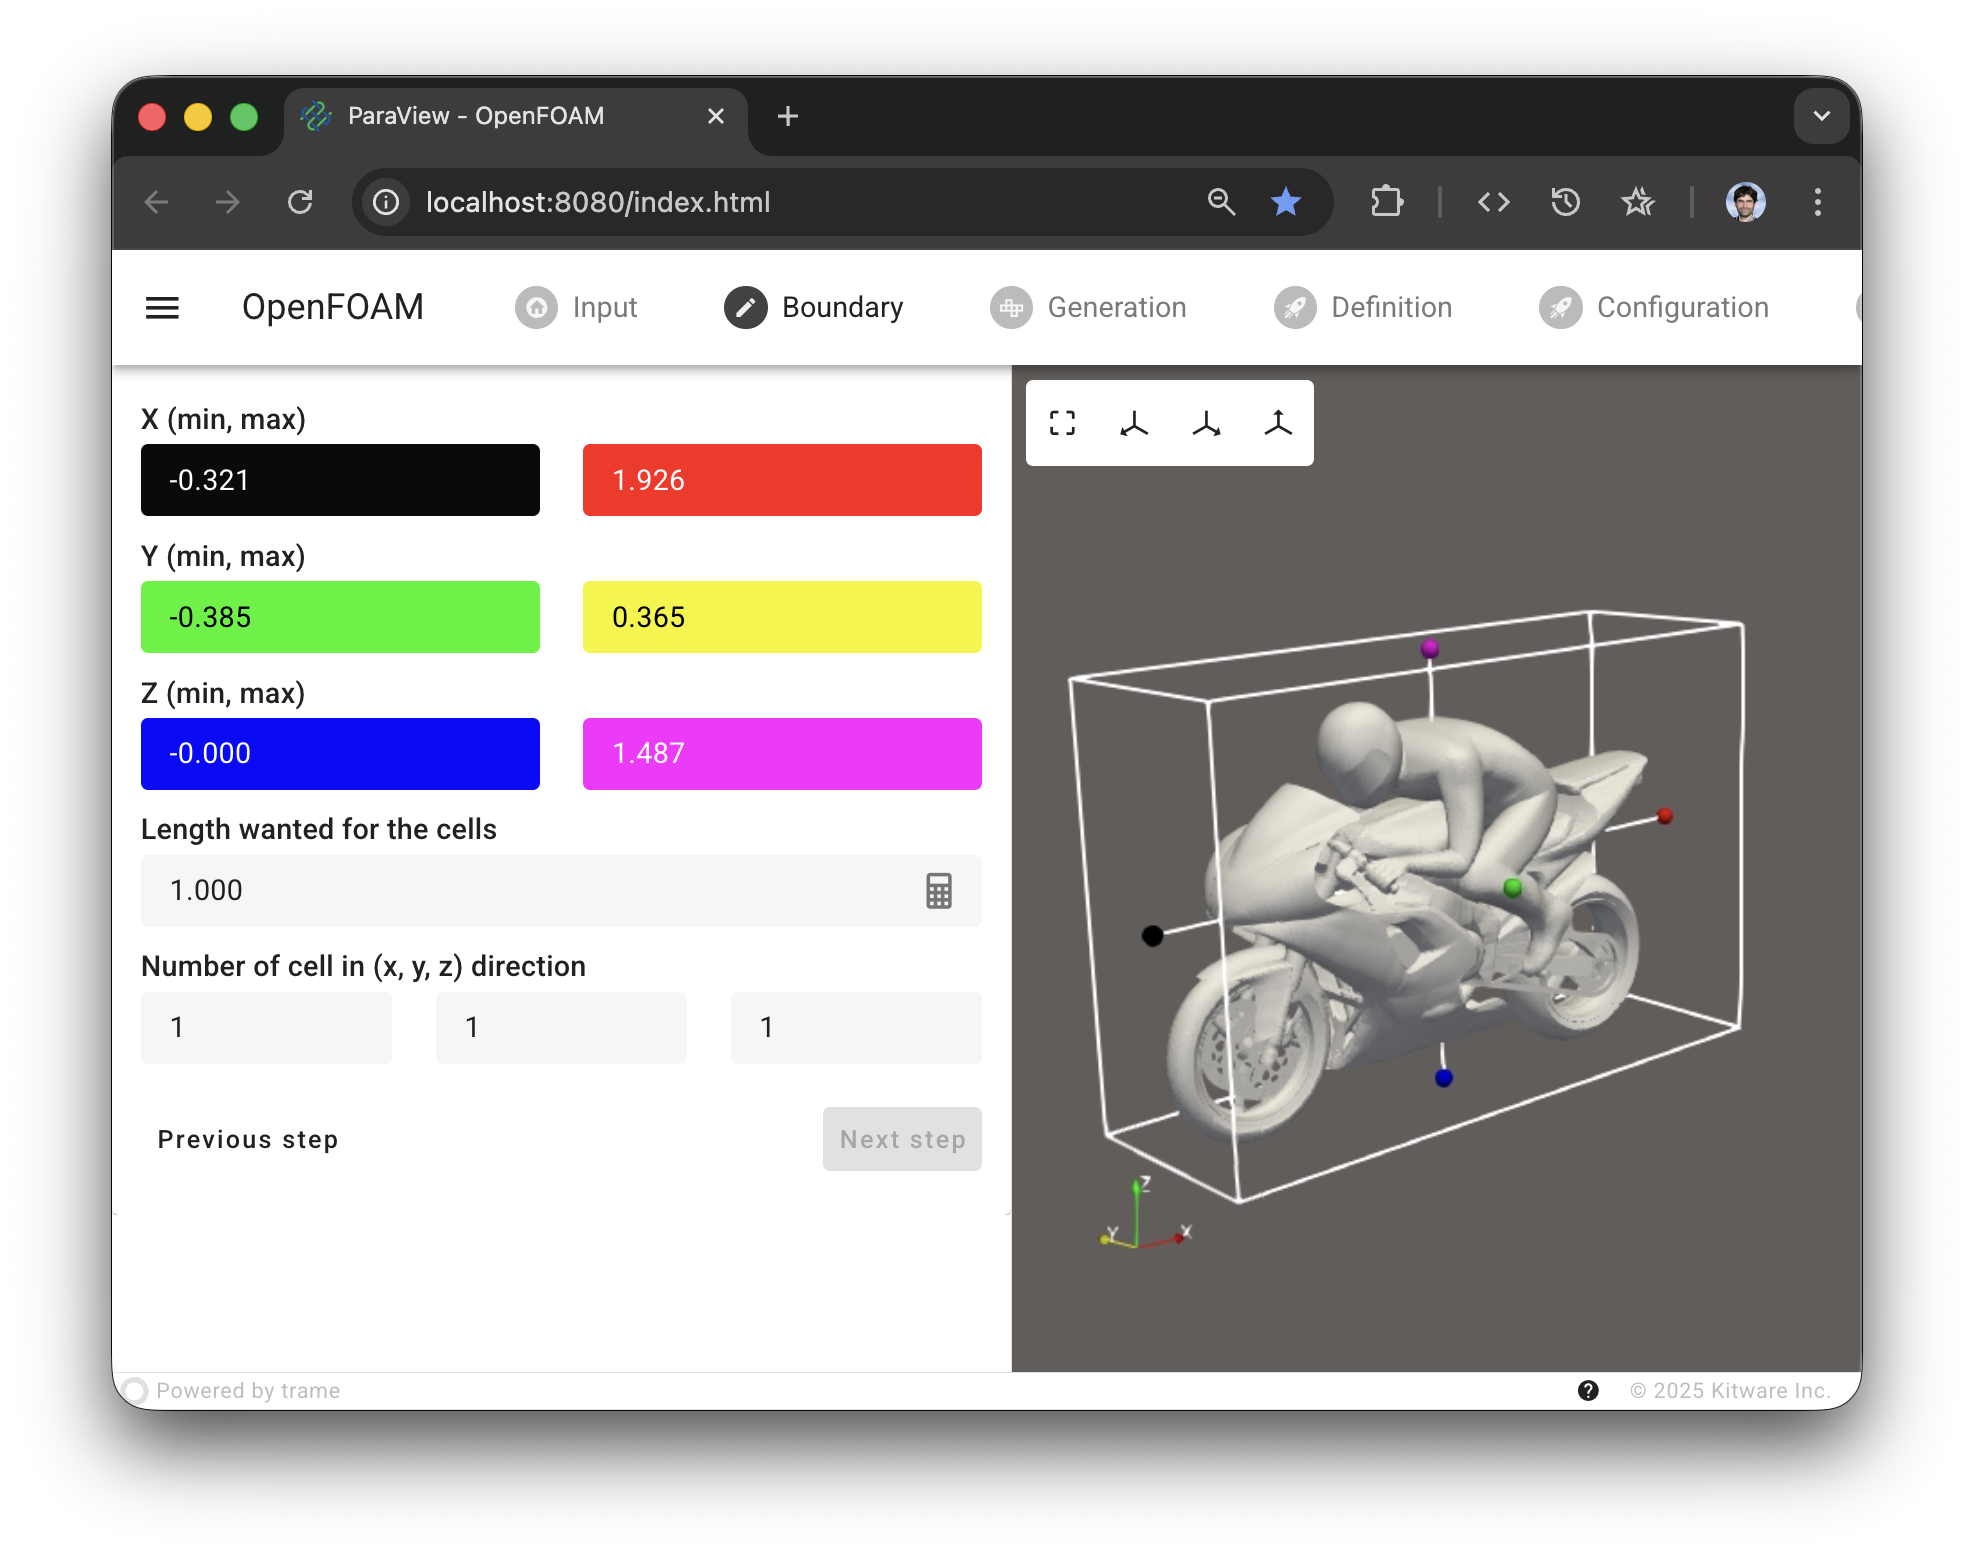Click the 'Powered by trame' footer text
The width and height of the screenshot is (1974, 1558).
[248, 1391]
